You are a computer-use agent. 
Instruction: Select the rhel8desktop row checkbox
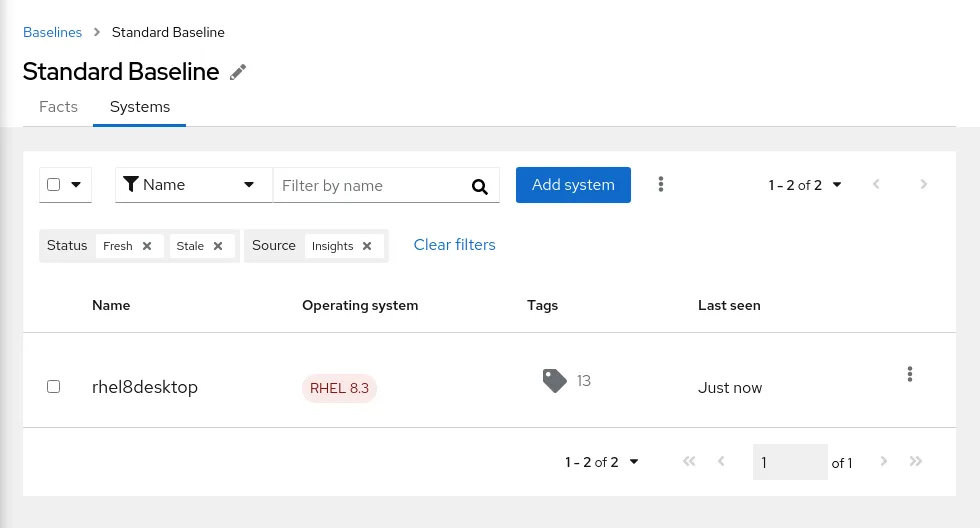[54, 387]
